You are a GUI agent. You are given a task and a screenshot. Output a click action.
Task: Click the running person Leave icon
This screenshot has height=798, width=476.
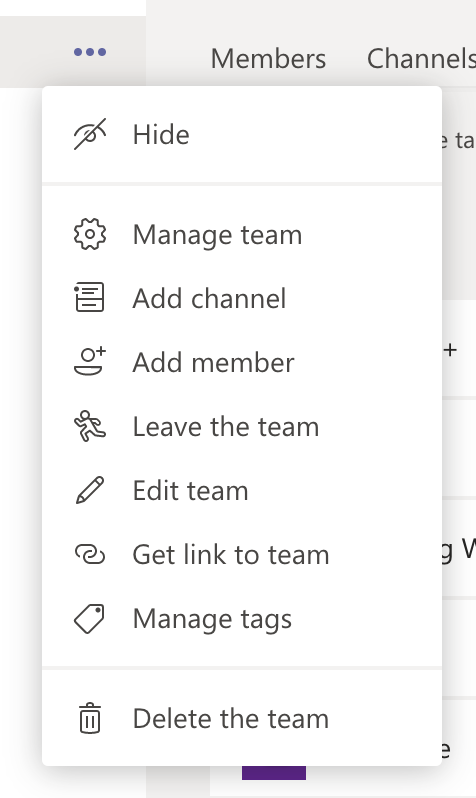coord(90,426)
